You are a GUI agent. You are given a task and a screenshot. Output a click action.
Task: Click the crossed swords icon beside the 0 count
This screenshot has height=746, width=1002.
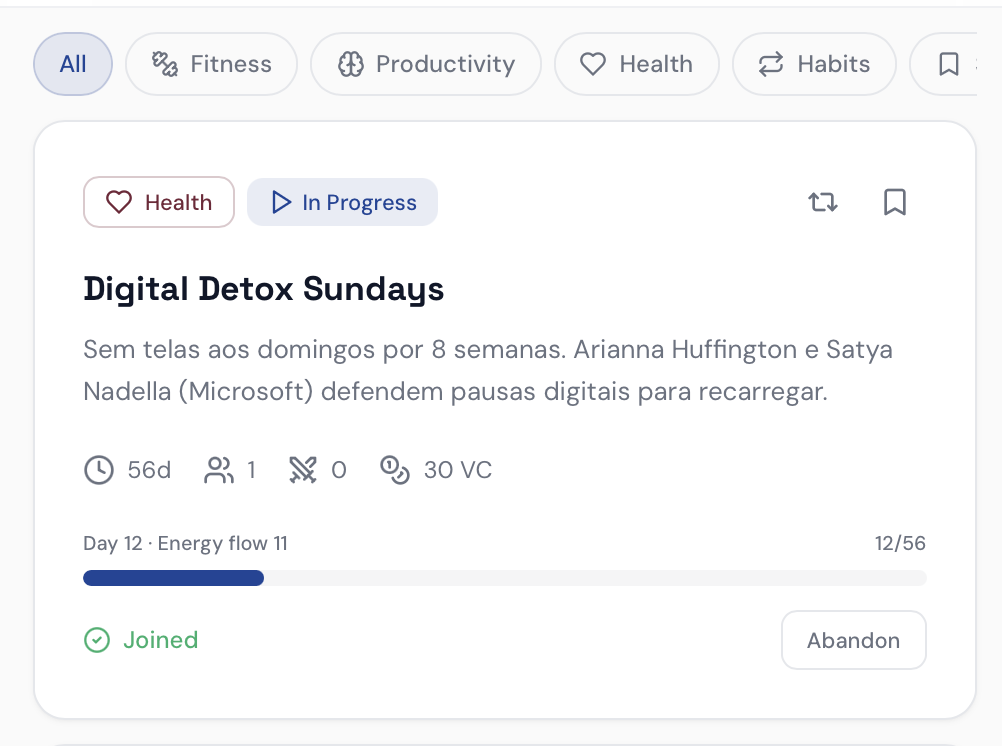pos(303,470)
